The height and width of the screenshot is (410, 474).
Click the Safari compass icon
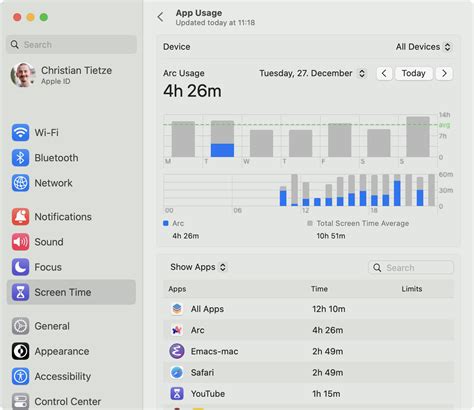pyautogui.click(x=177, y=372)
